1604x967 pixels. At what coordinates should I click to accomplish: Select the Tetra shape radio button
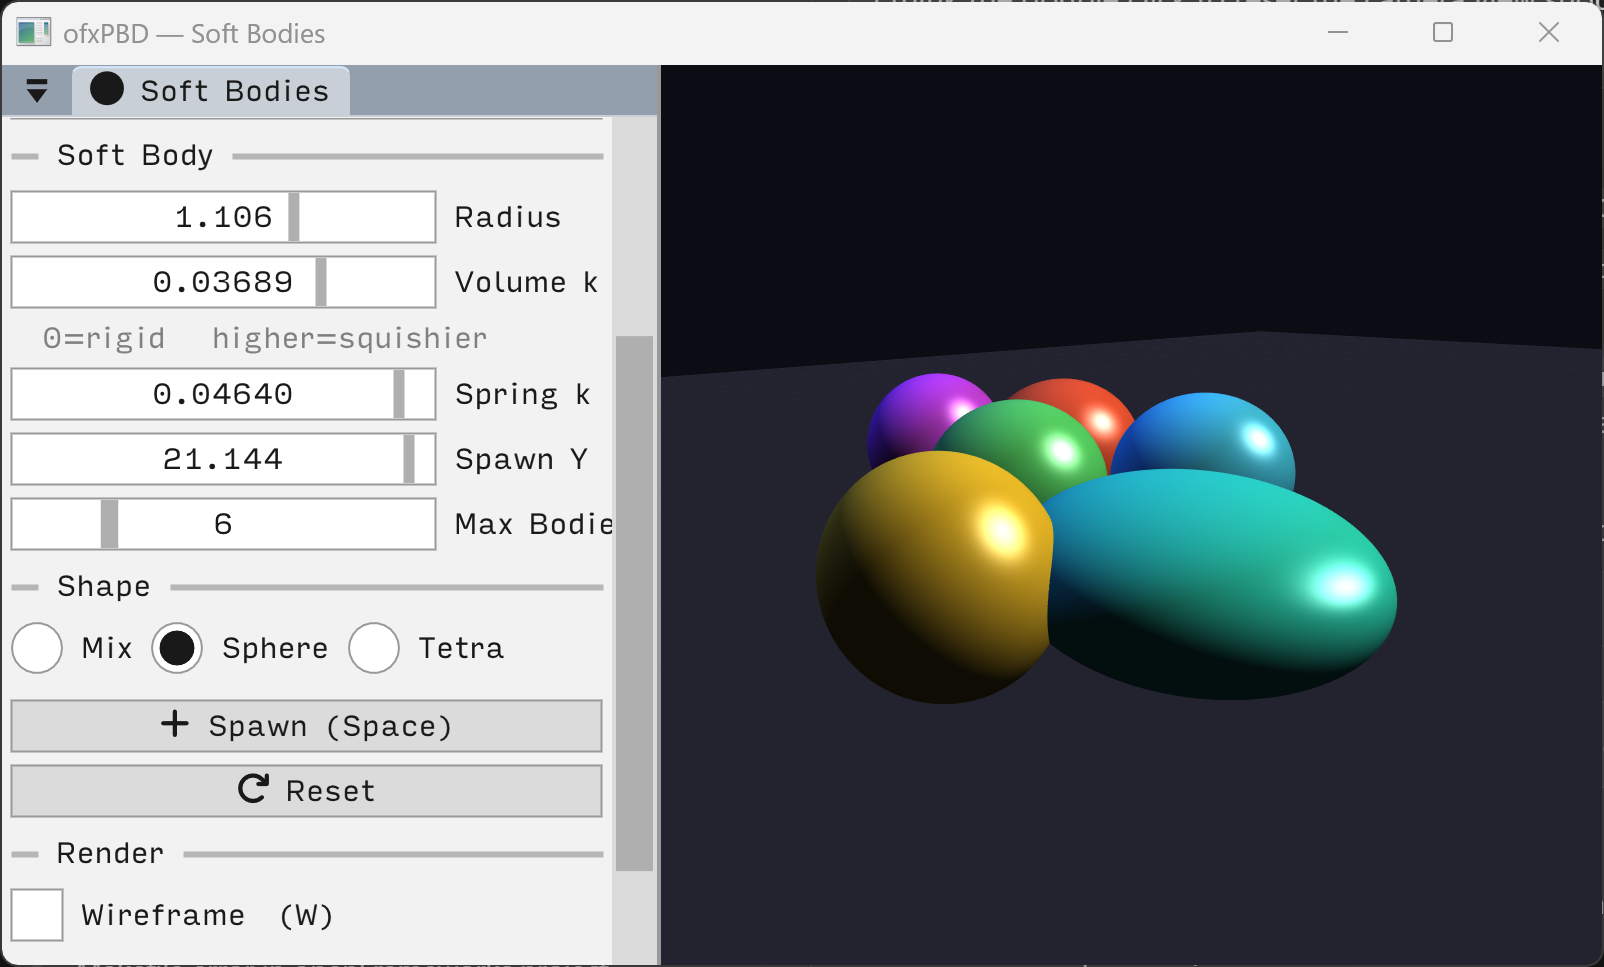pos(374,648)
